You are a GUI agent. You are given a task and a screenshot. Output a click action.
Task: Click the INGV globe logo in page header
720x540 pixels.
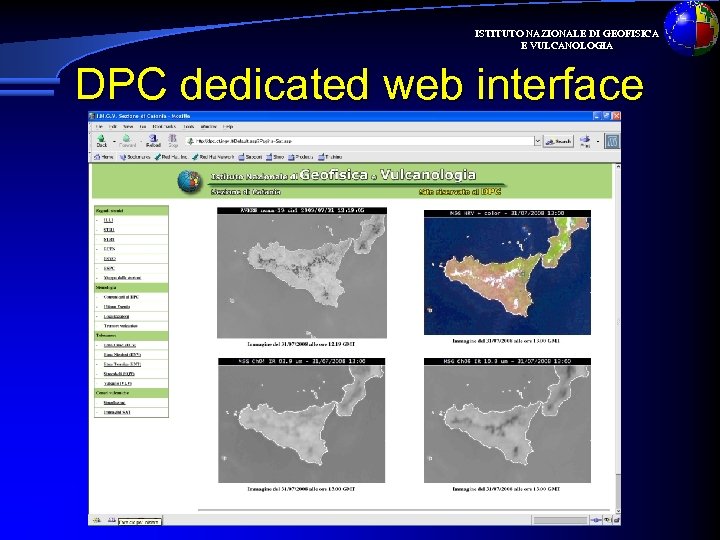pyautogui.click(x=189, y=181)
